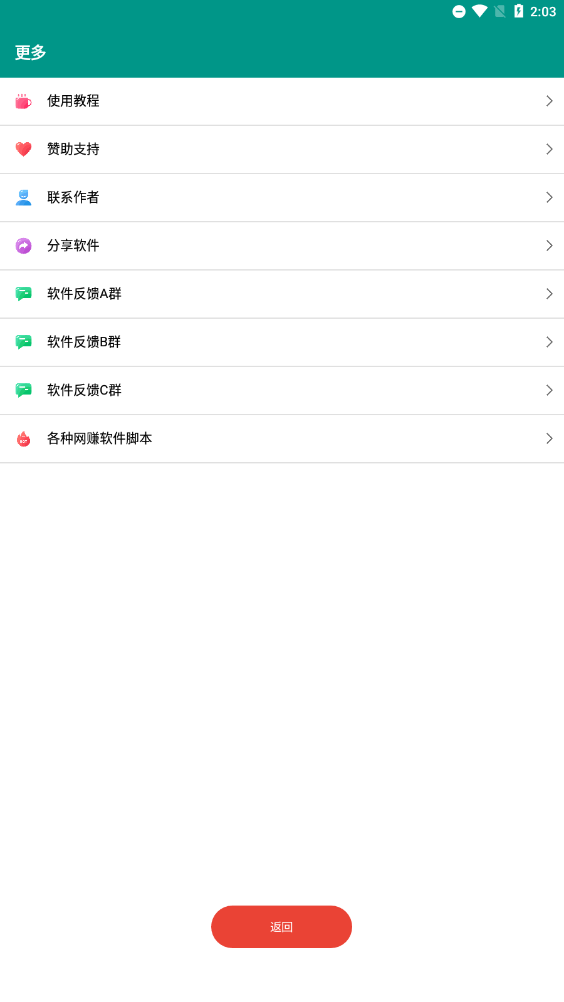The height and width of the screenshot is (1002, 564).
Task: Tap the 更多 title in header
Action: click(31, 52)
